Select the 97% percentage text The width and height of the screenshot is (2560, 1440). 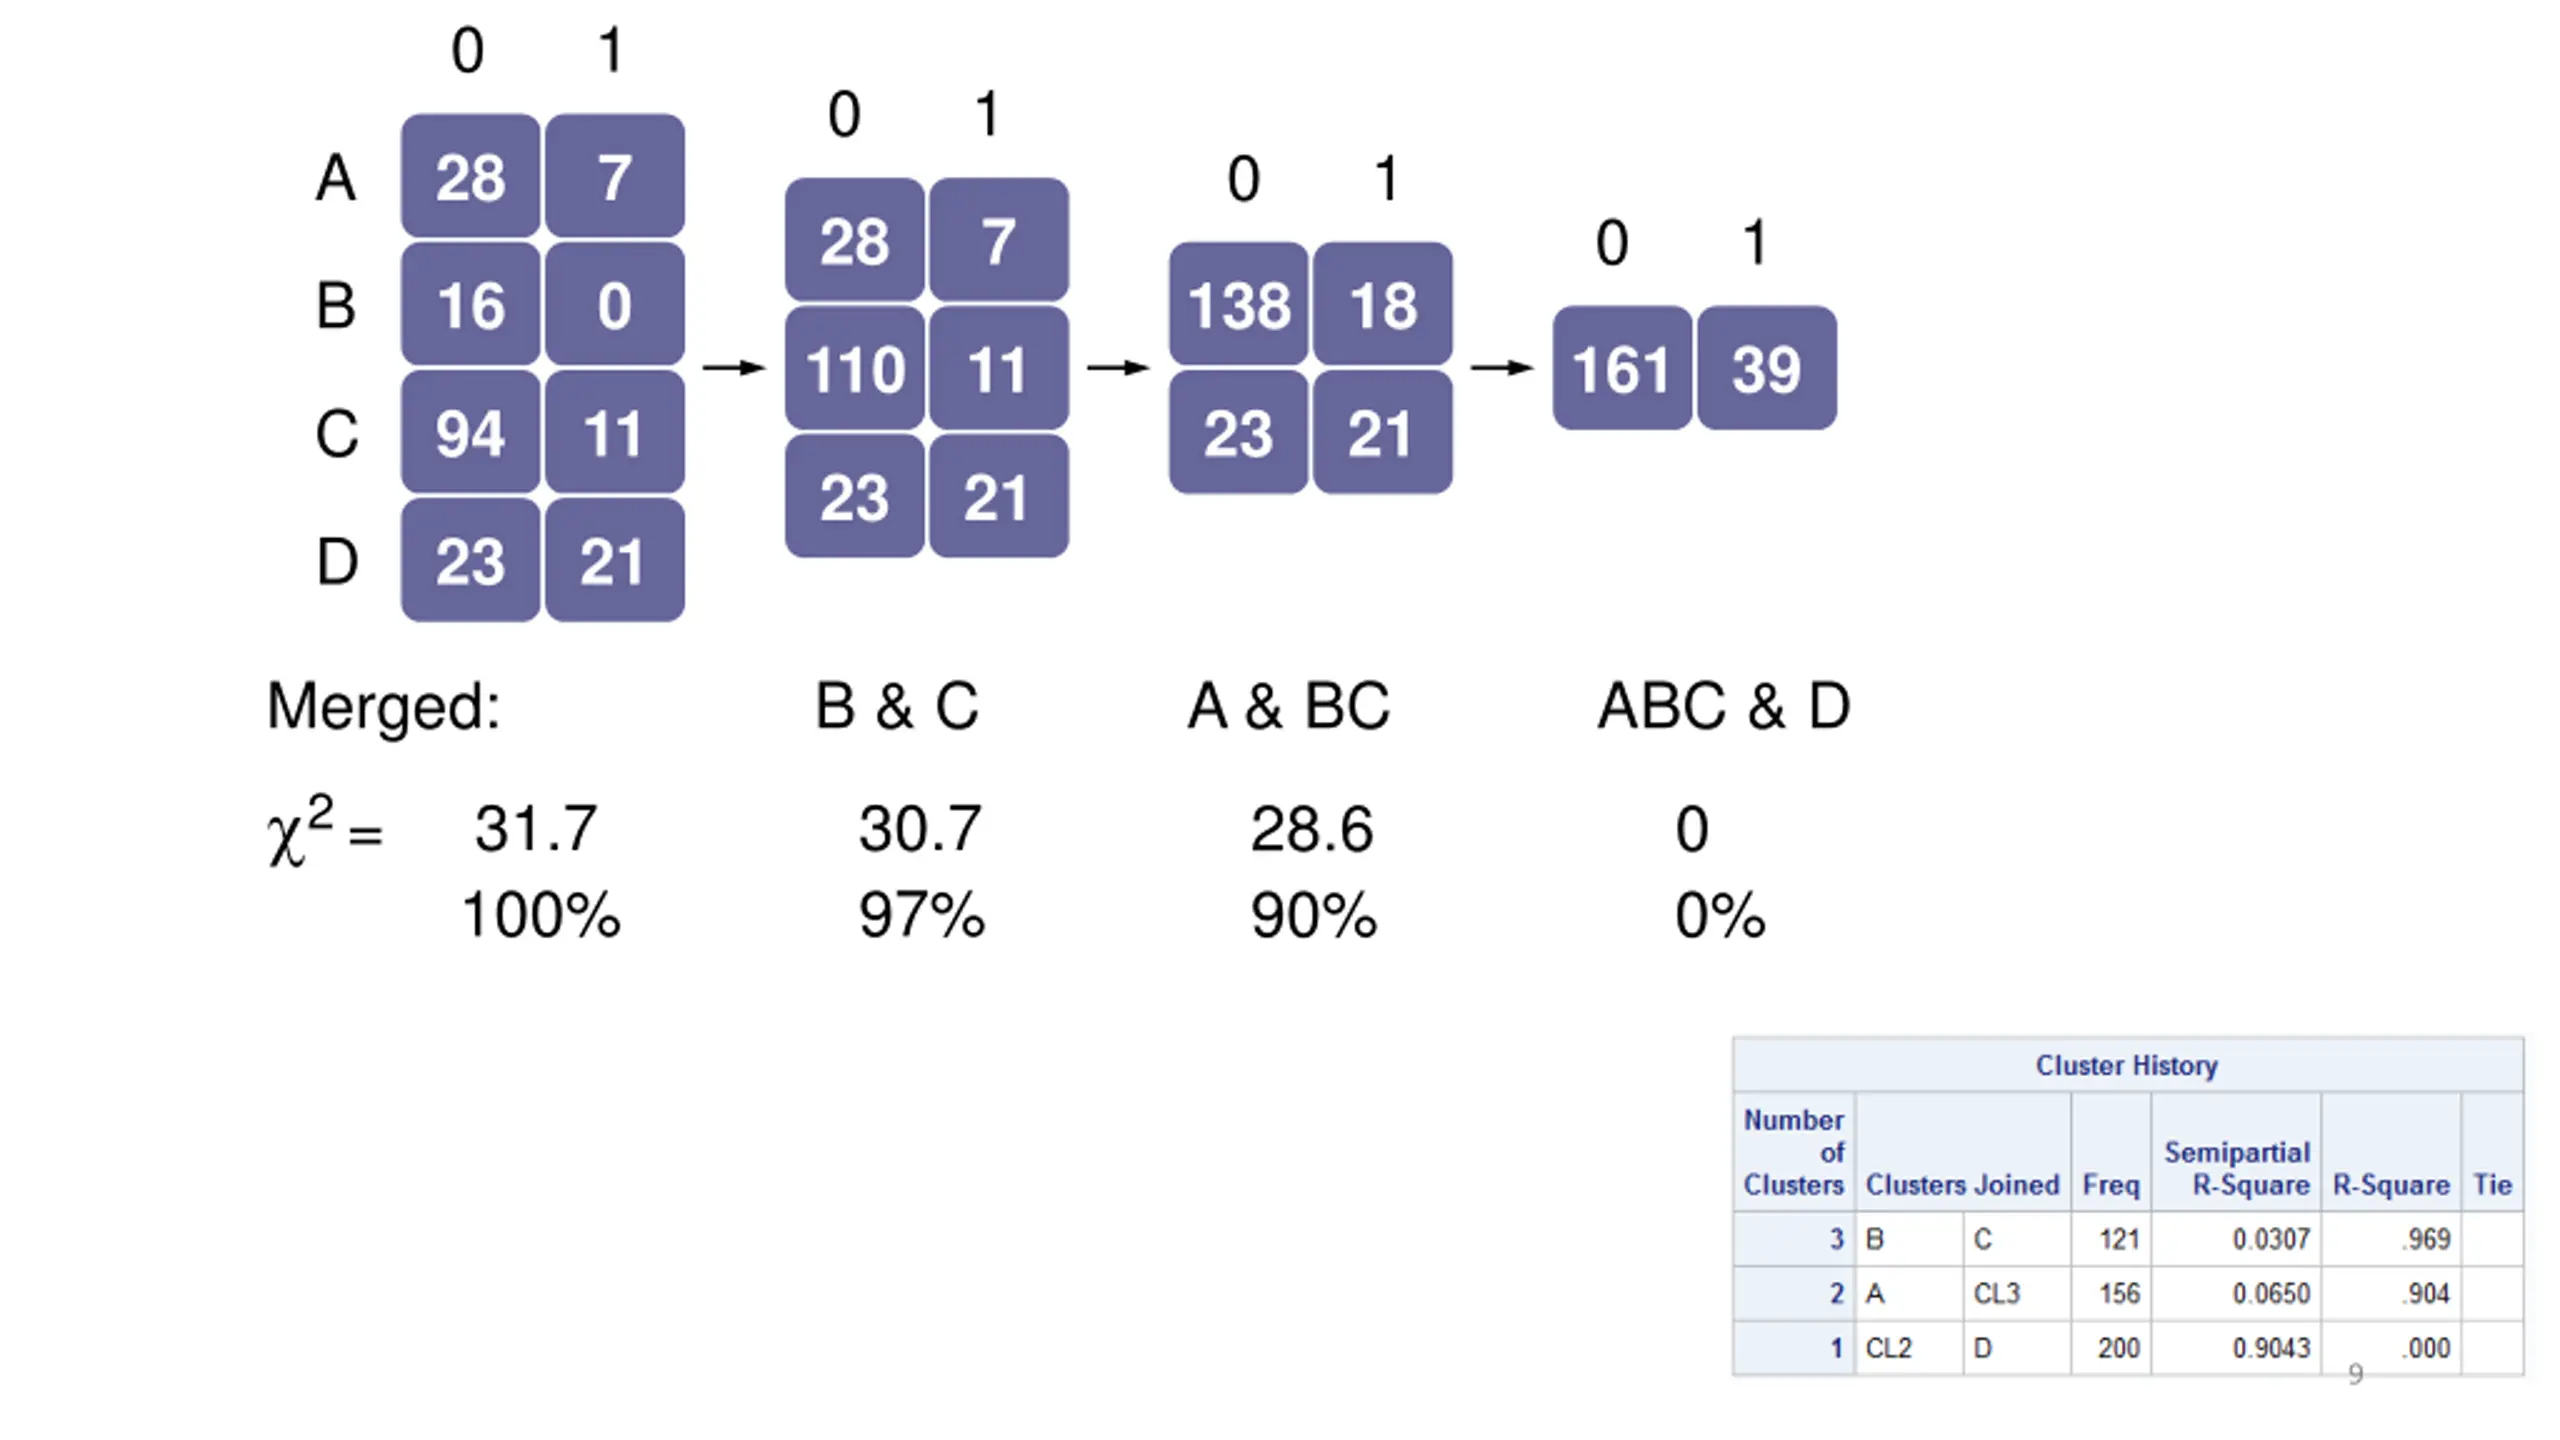coord(922,914)
